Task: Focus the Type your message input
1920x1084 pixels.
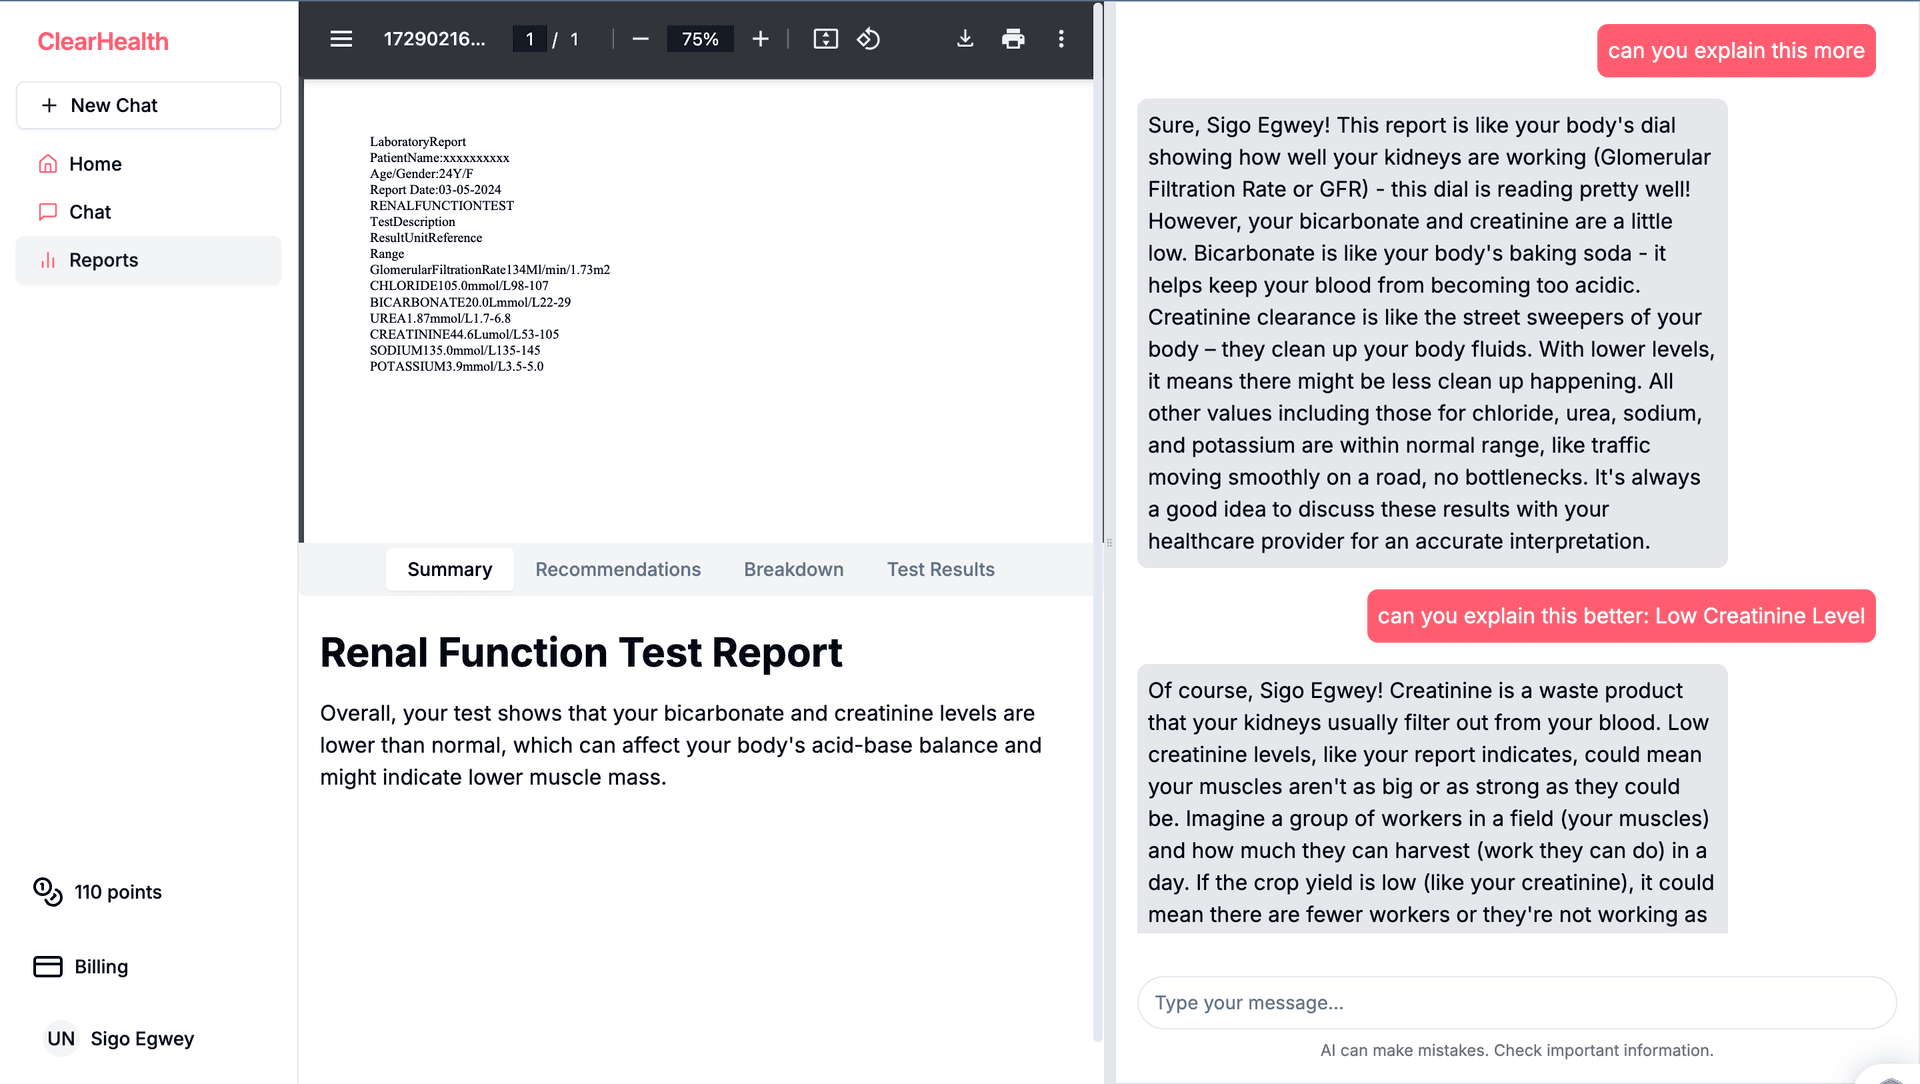Action: coord(1516,1002)
